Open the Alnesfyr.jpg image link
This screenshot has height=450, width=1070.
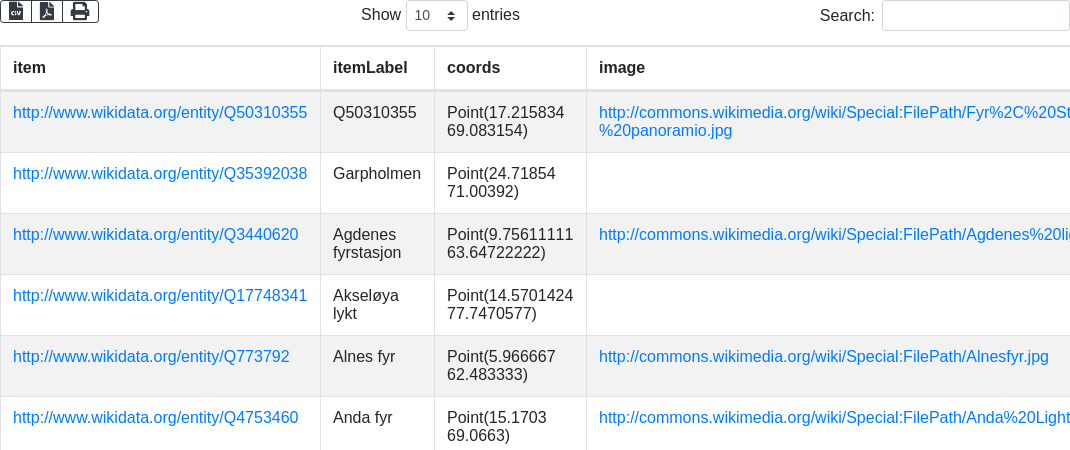[823, 357]
